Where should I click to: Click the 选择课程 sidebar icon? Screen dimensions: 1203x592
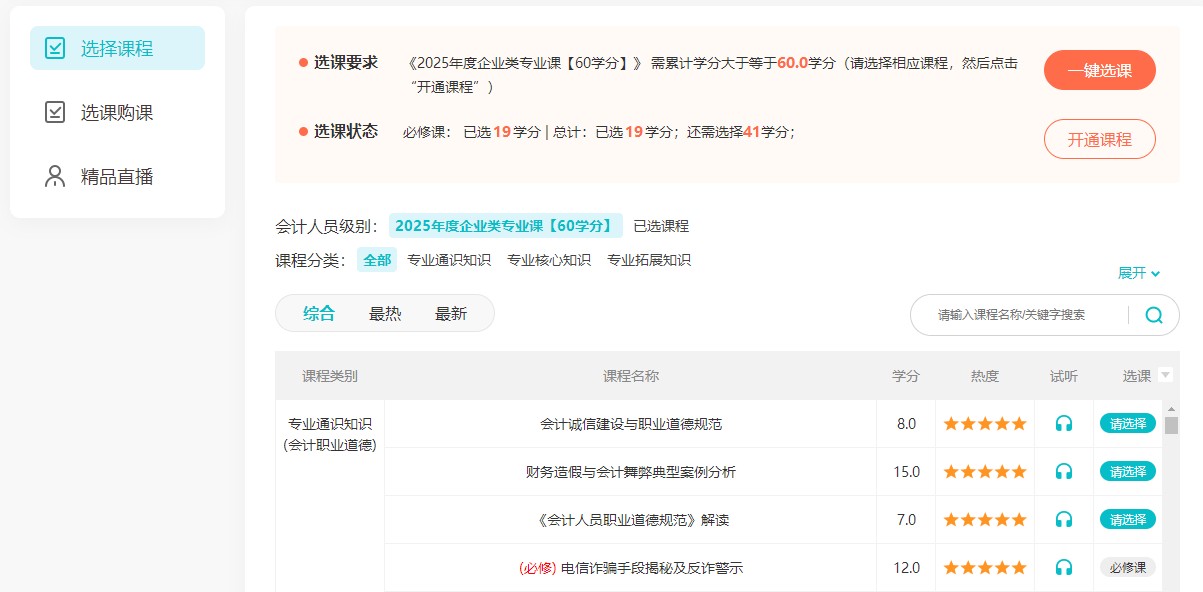click(x=55, y=48)
